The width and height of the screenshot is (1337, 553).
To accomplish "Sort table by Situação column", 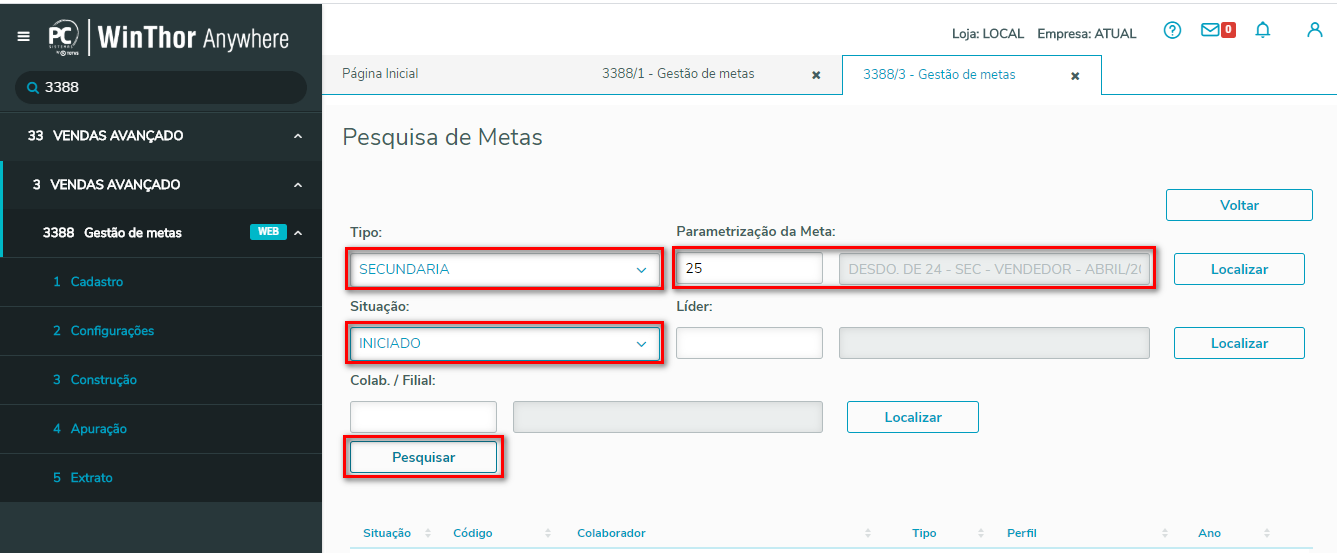I will coord(428,533).
